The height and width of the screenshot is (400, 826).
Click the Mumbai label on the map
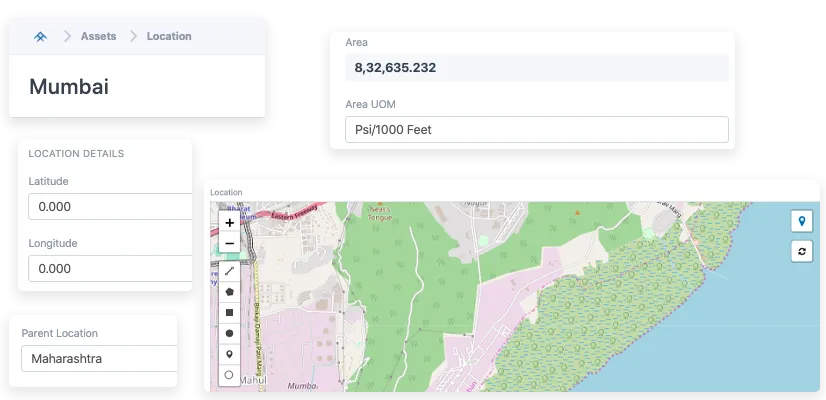coord(302,385)
